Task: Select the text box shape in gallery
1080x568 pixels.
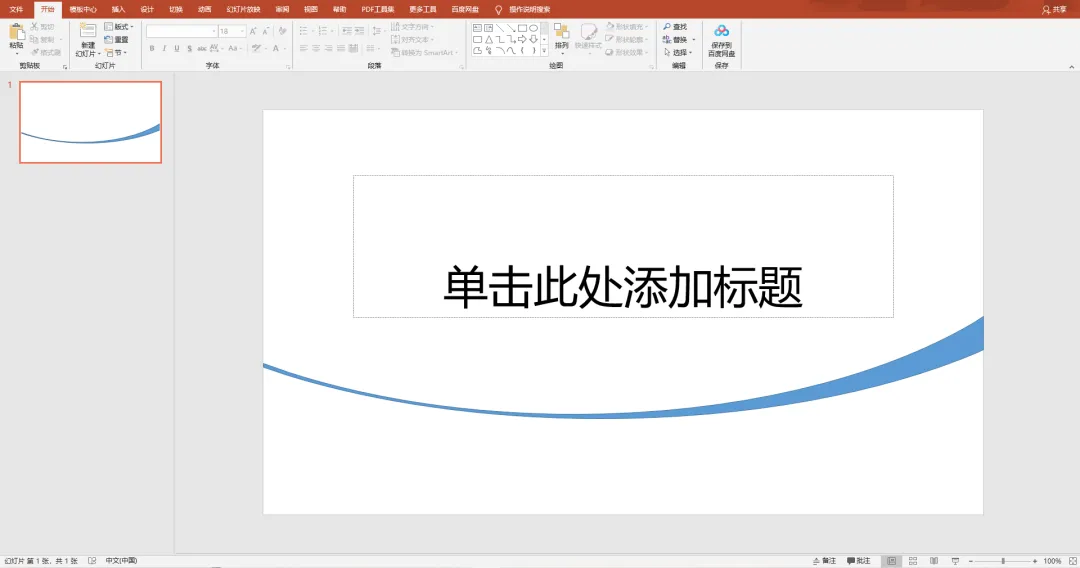Action: (477, 28)
